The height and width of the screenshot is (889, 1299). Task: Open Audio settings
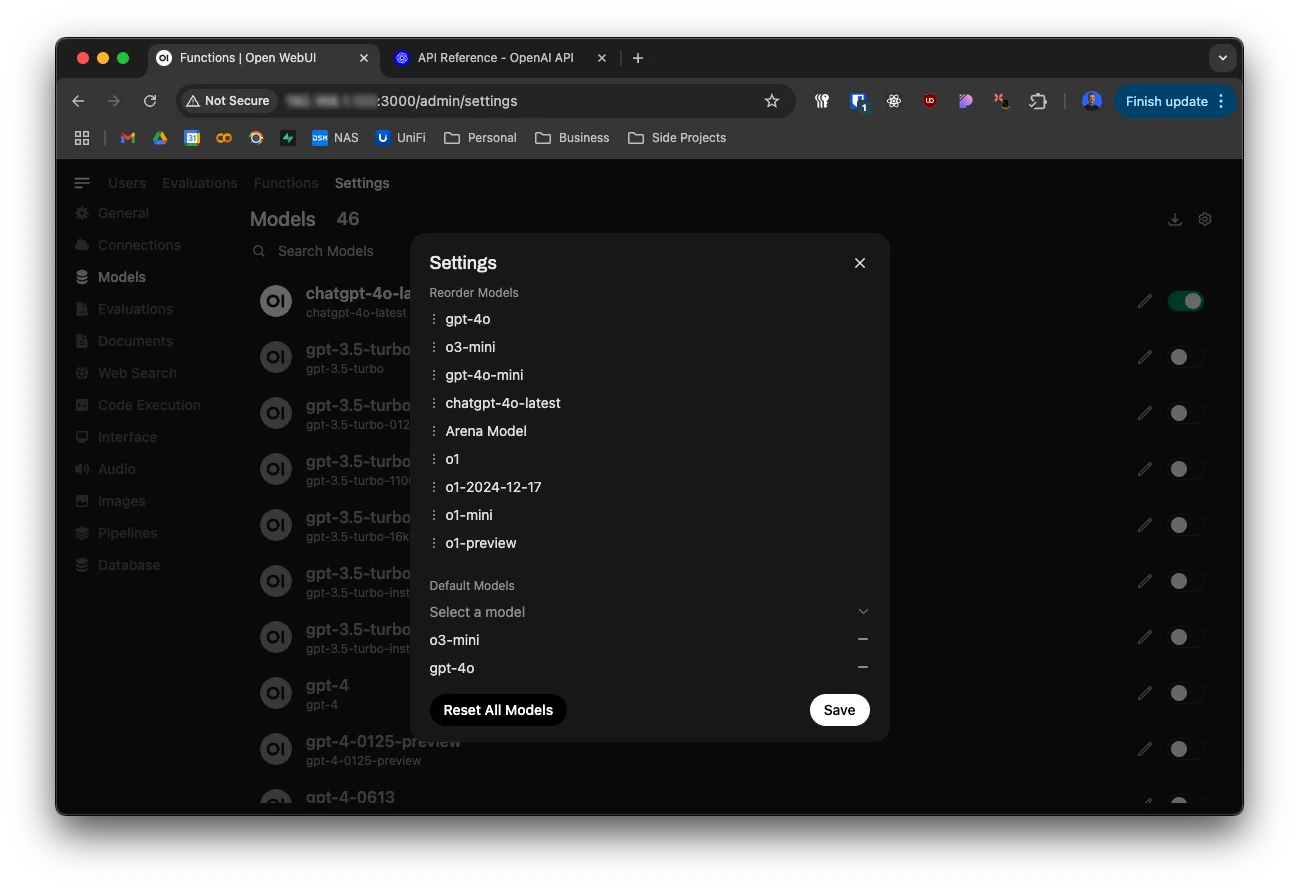click(105, 469)
